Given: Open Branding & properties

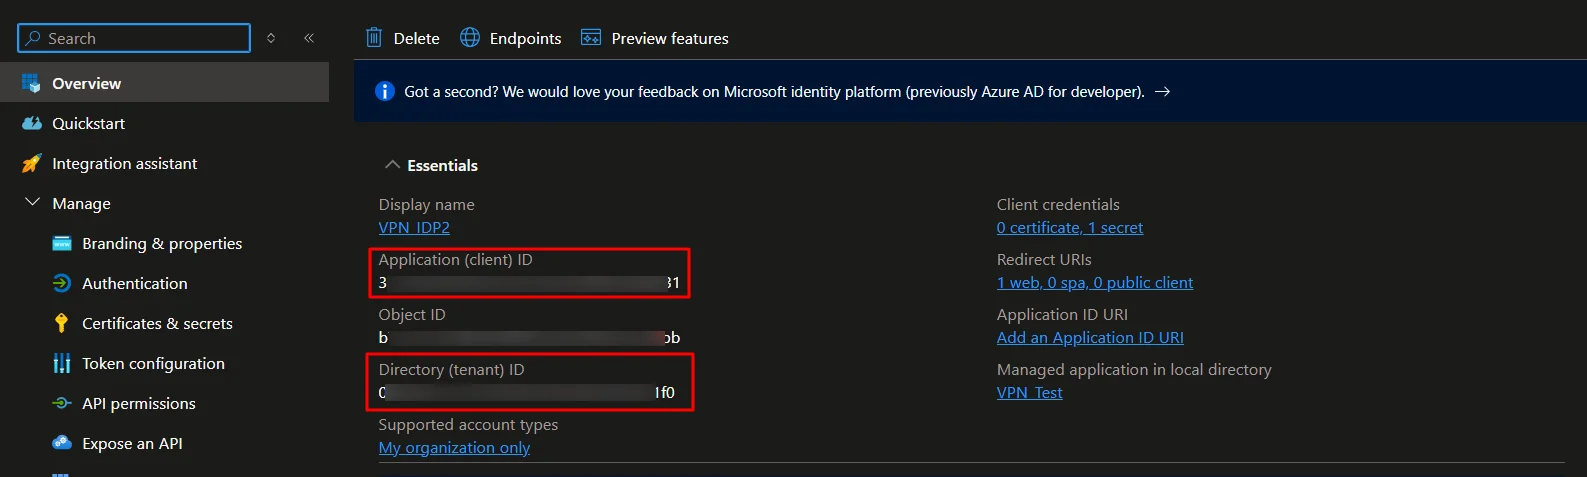Looking at the screenshot, I should tap(162, 243).
